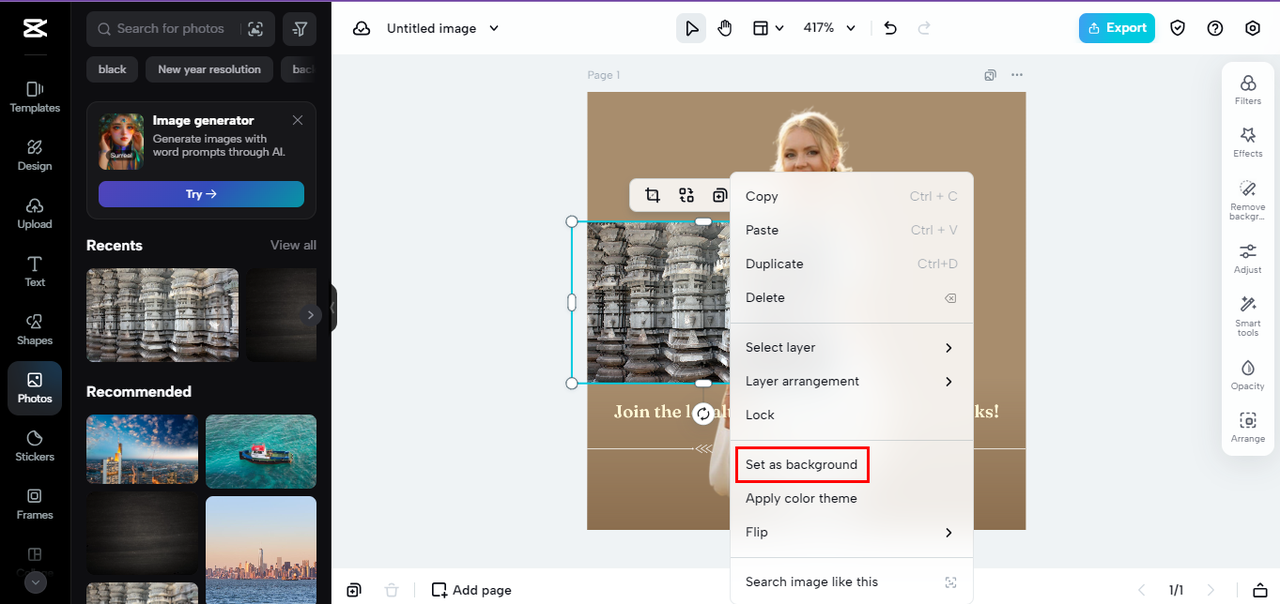Undo the last action
The image size is (1280, 604).
(x=891, y=28)
